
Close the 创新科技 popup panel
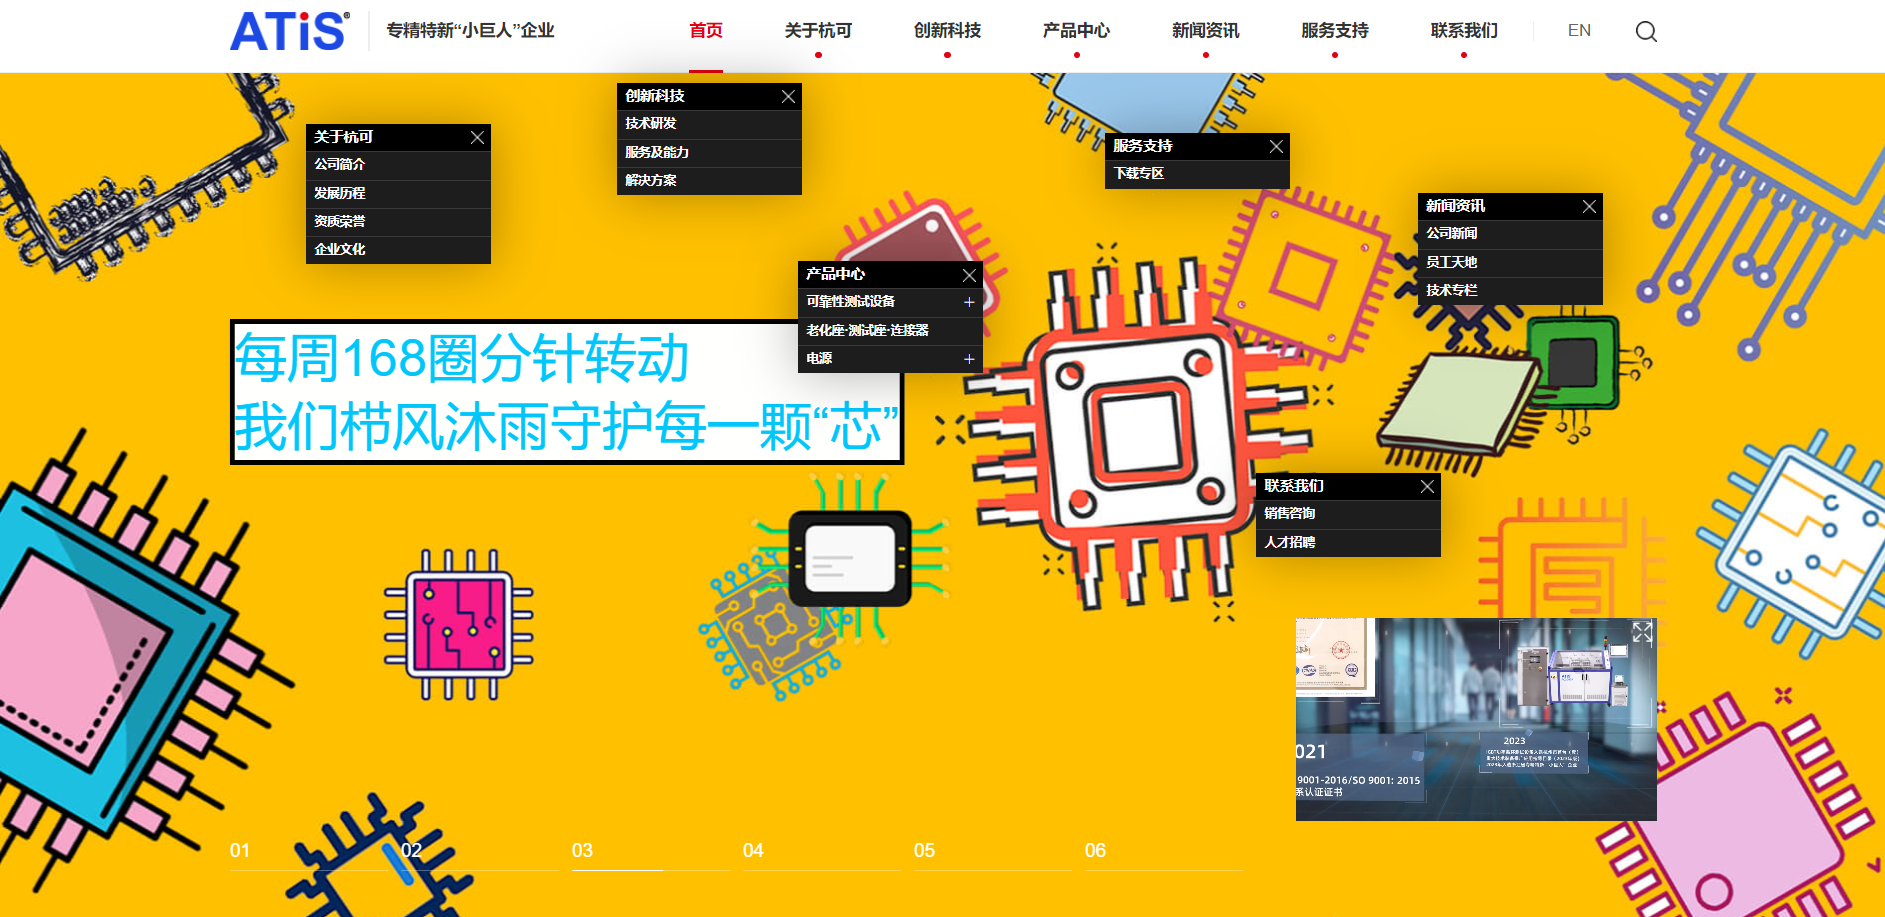[788, 97]
